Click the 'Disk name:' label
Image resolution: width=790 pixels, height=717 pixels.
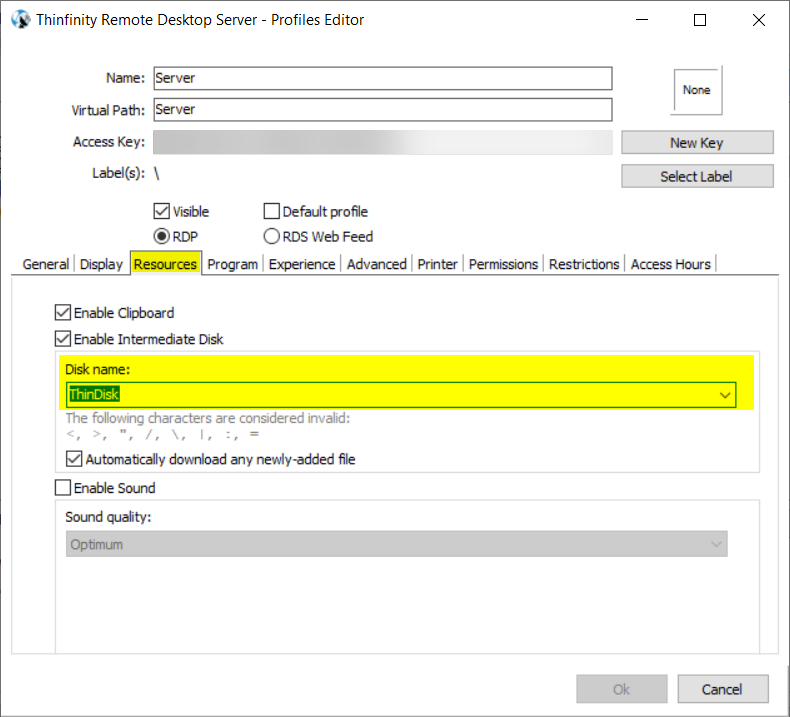[x=97, y=369]
